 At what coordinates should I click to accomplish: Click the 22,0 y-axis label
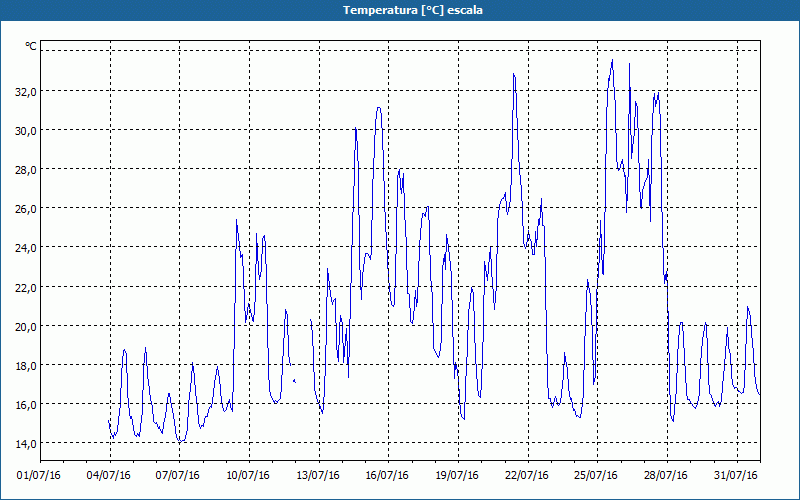(24, 287)
